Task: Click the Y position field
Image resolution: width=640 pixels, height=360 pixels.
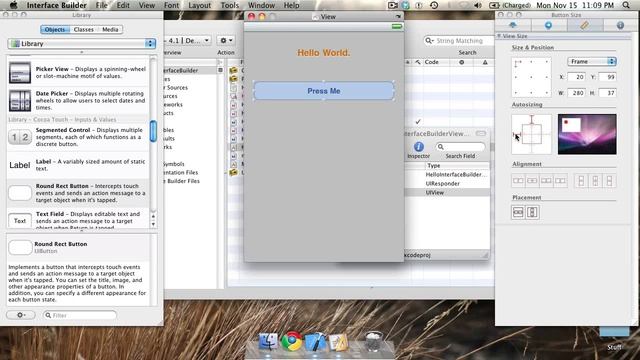Action: (x=607, y=77)
